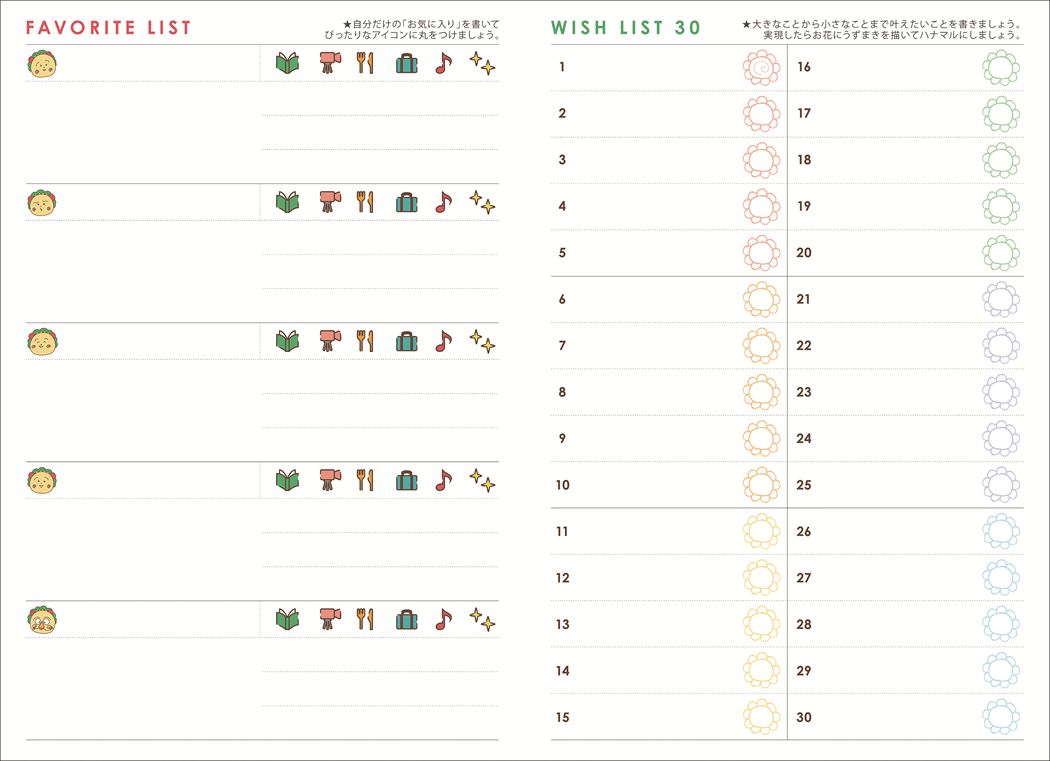The height and width of the screenshot is (761, 1050).
Task: Mark the blue flower for wish 30
Action: [1001, 717]
